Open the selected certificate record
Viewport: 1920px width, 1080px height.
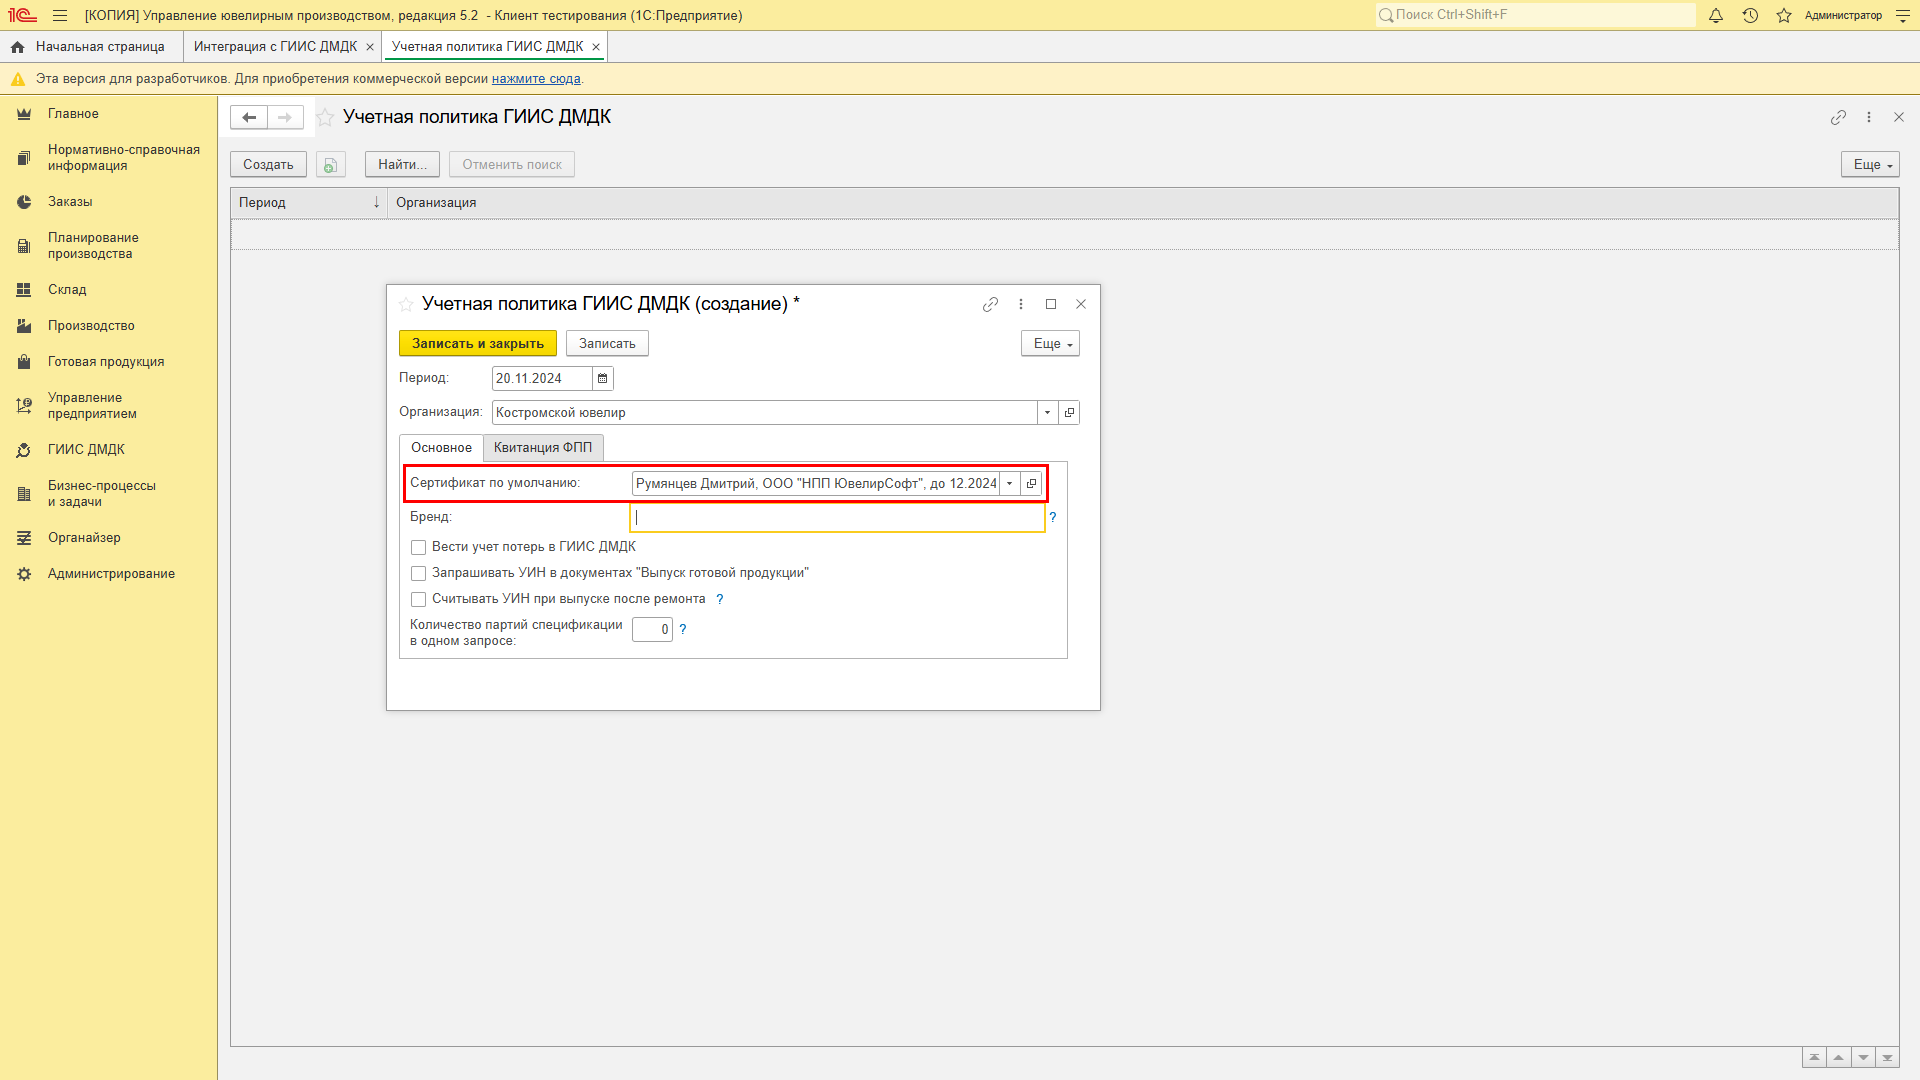tap(1031, 484)
